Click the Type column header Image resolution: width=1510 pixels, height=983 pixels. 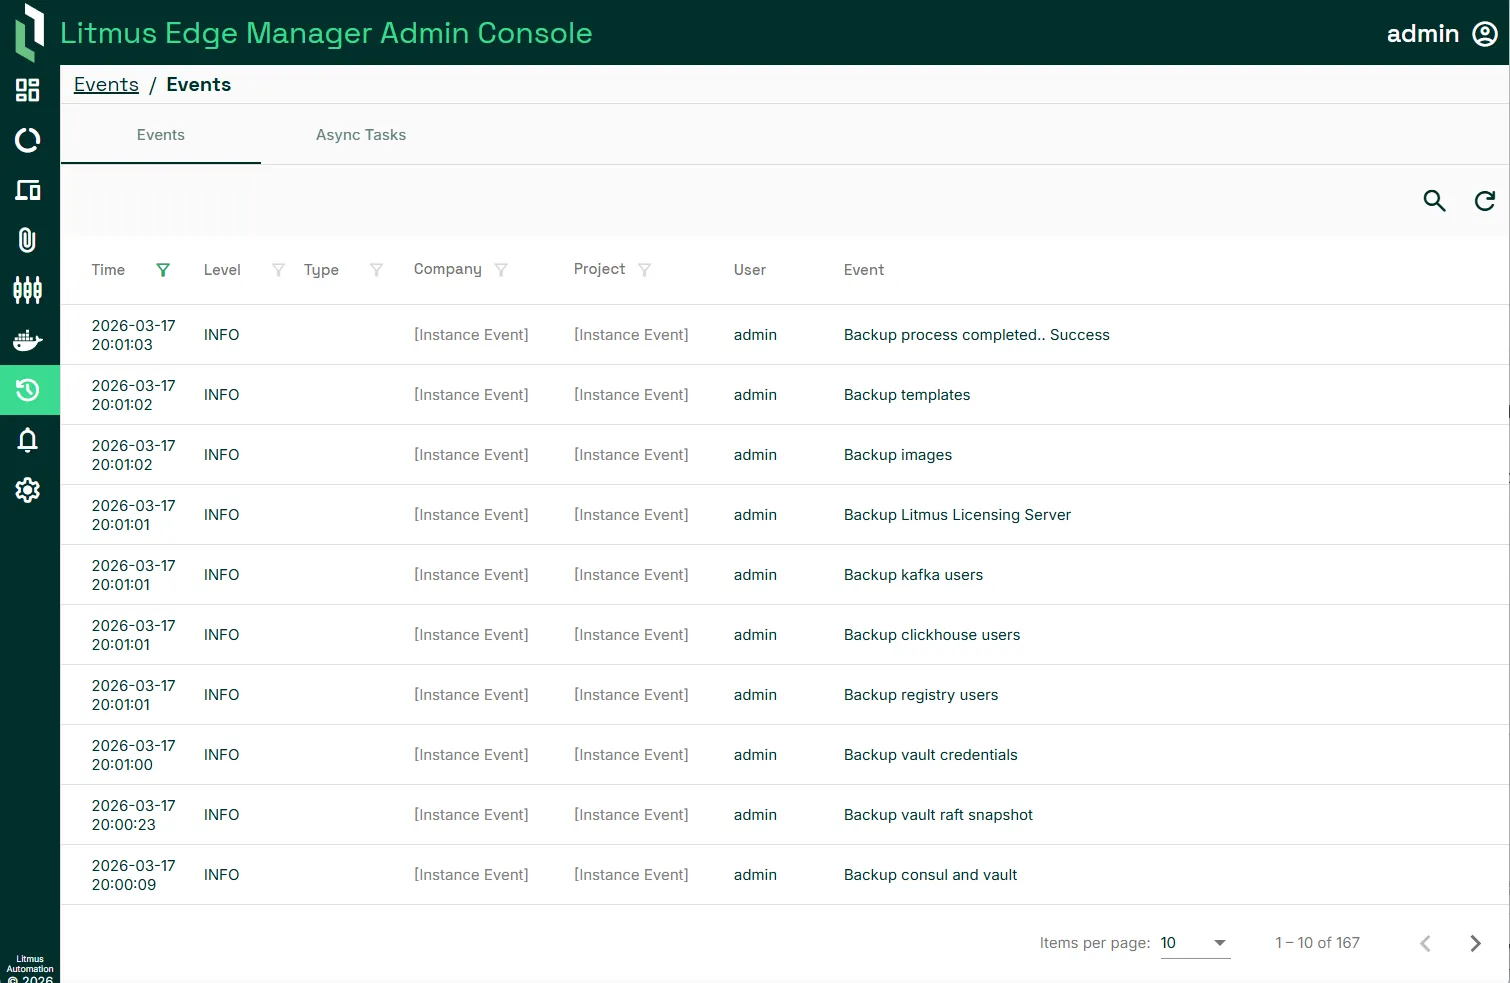point(321,270)
